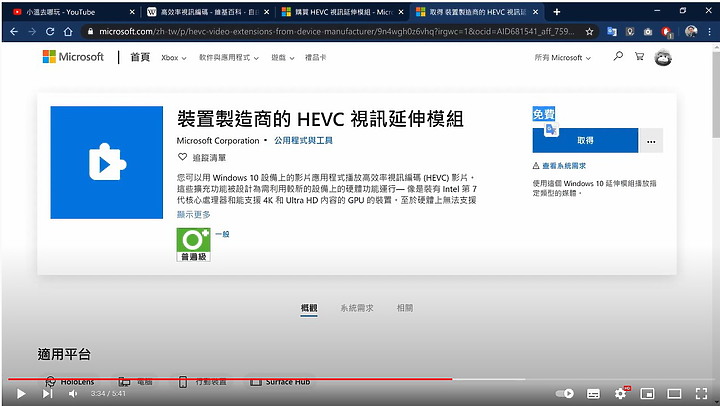
Task: Select the 系統需求 tab
Action: (x=357, y=308)
